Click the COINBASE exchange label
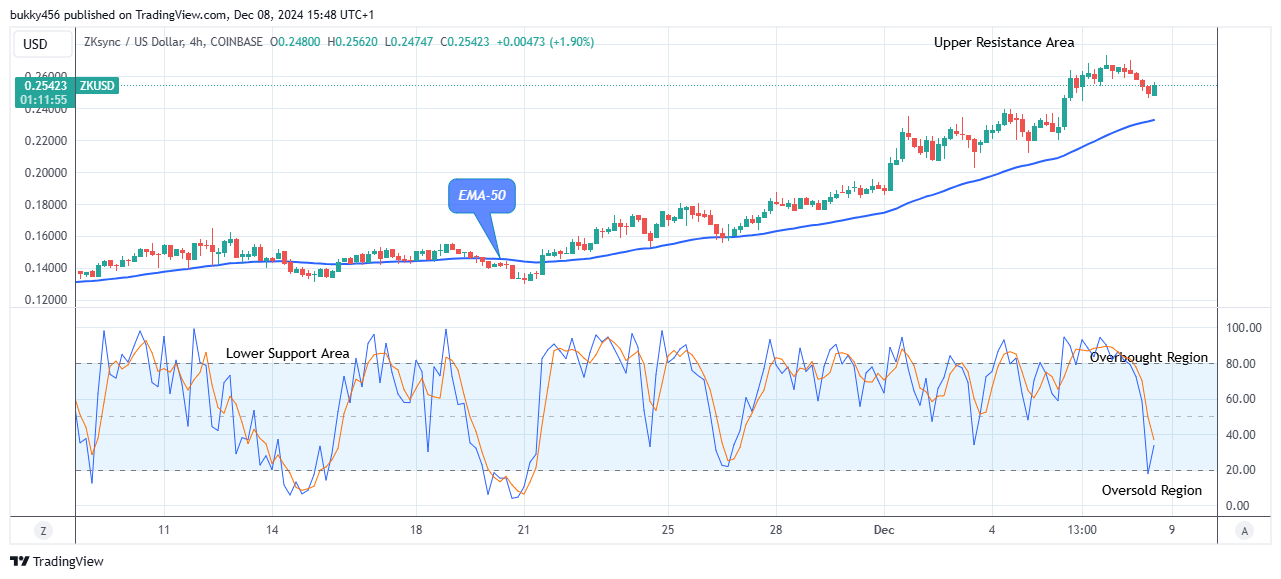Image resolution: width=1281 pixels, height=579 pixels. (x=236, y=42)
